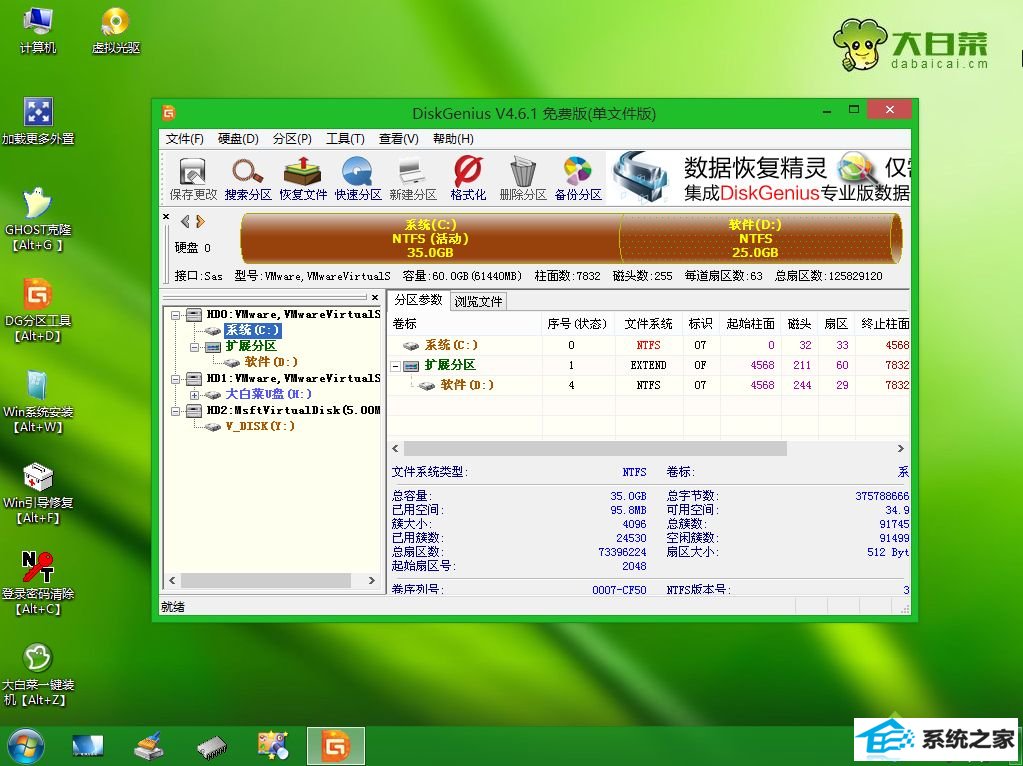This screenshot has width=1023, height=766.
Task: Open the 工具(T) menu
Action: click(x=345, y=139)
